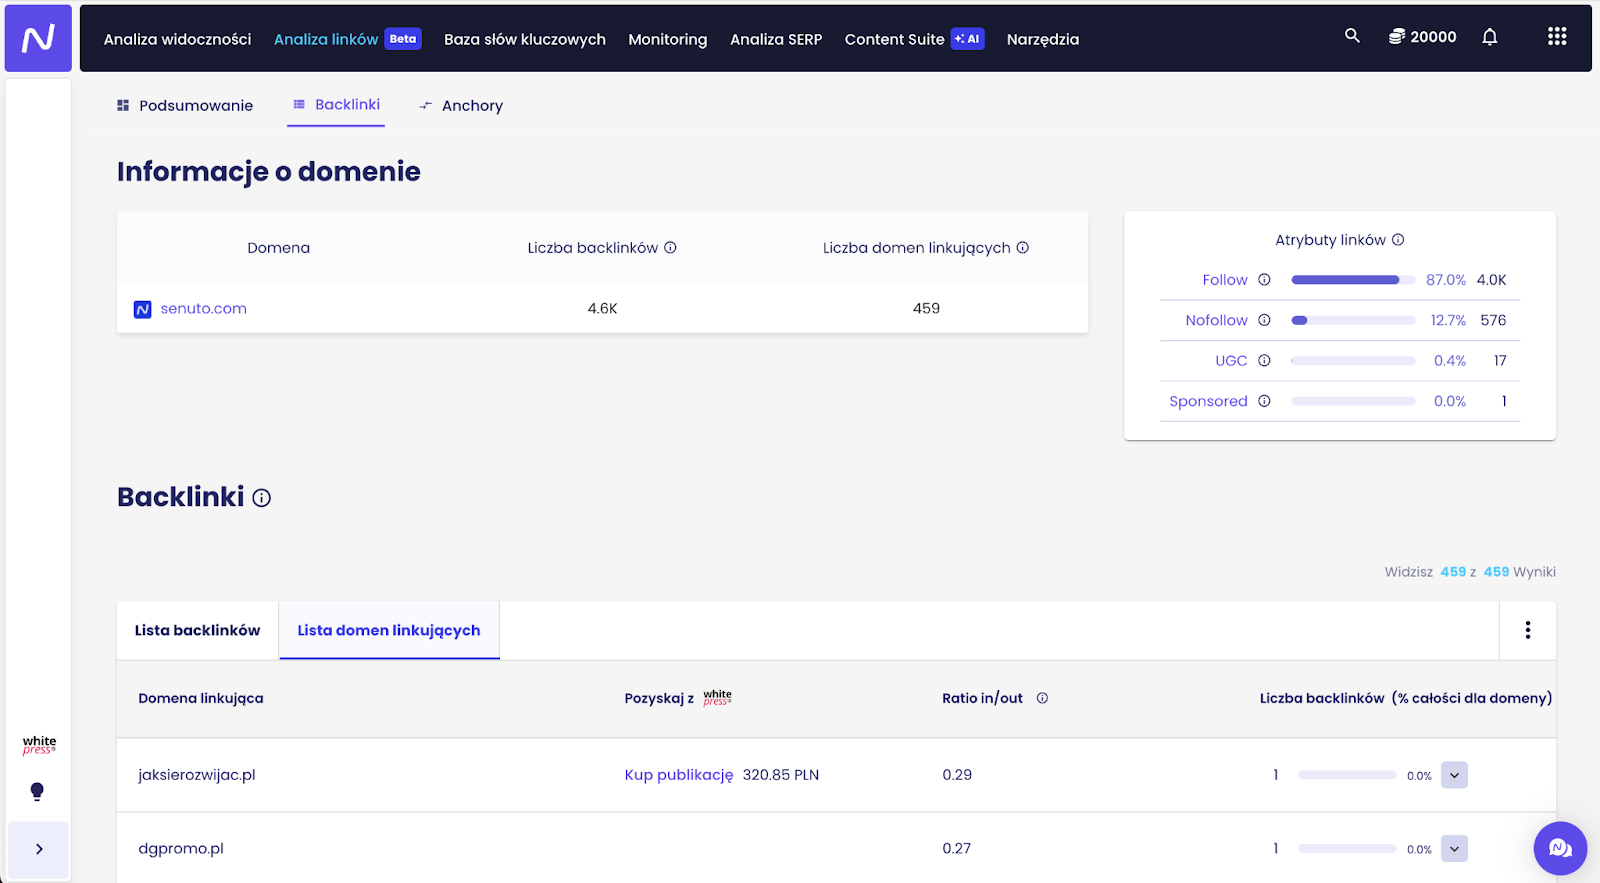Click info icon beside Backlinki heading

click(262, 498)
